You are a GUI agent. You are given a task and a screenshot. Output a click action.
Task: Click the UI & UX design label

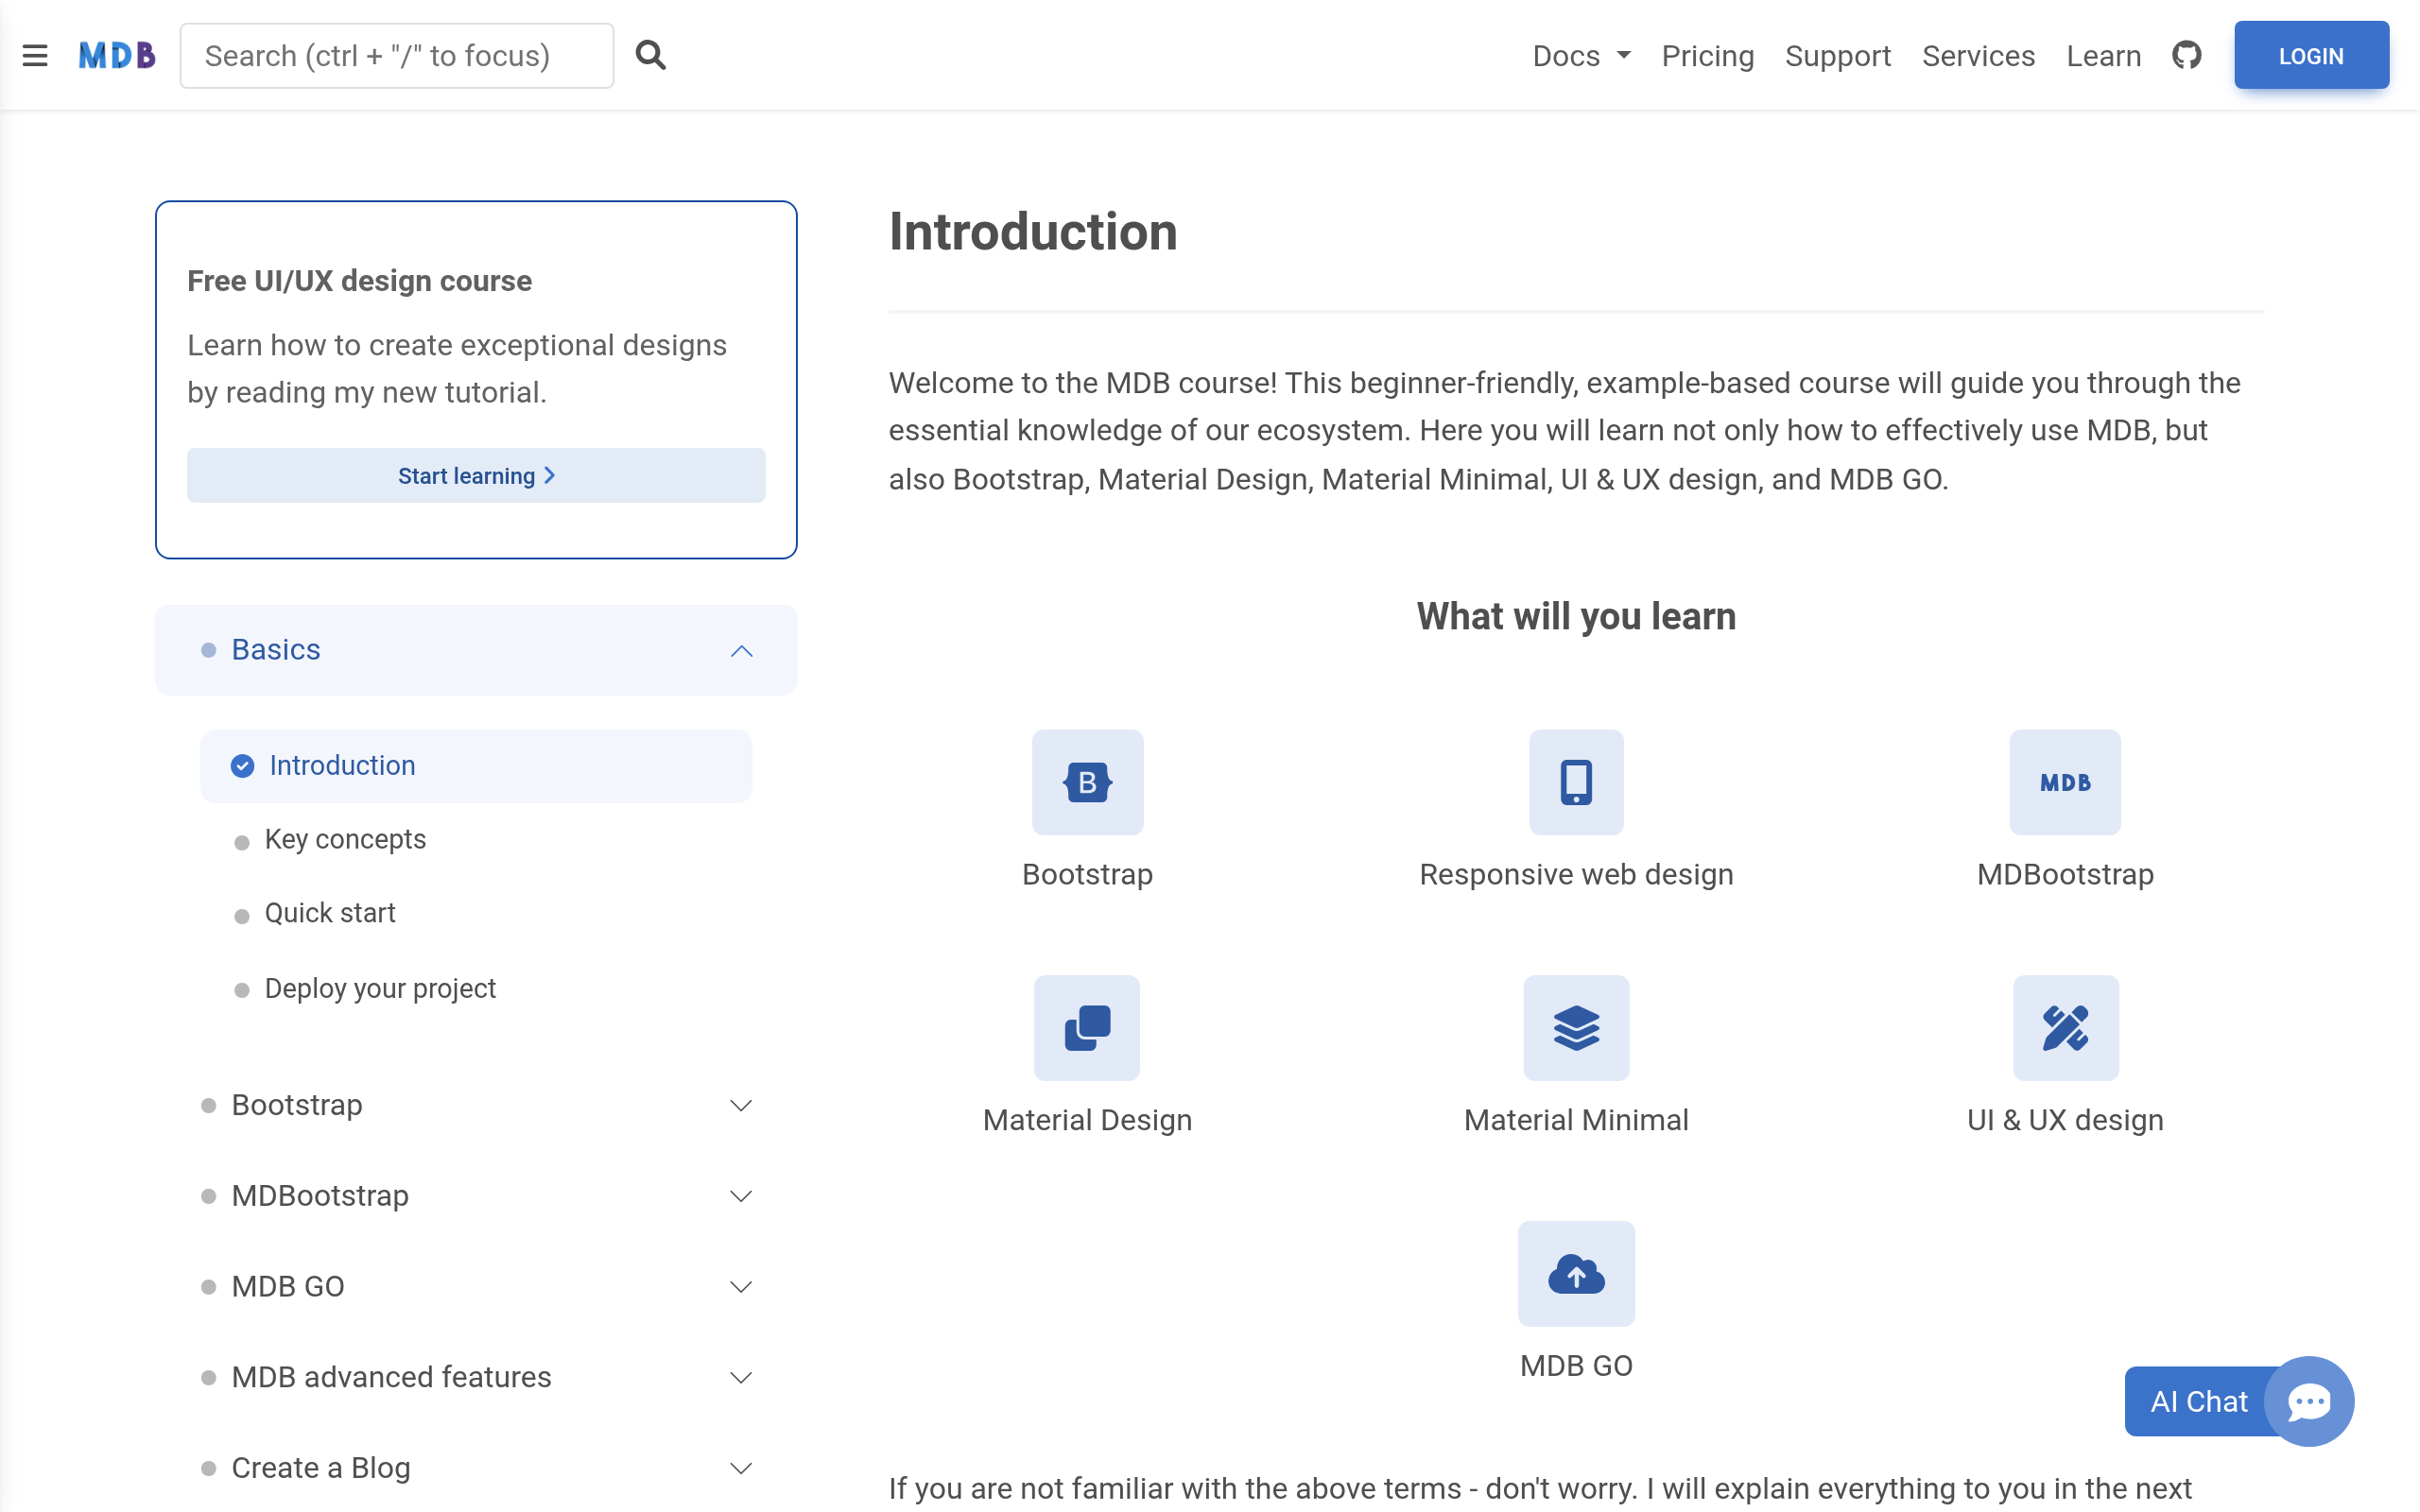[2065, 1120]
